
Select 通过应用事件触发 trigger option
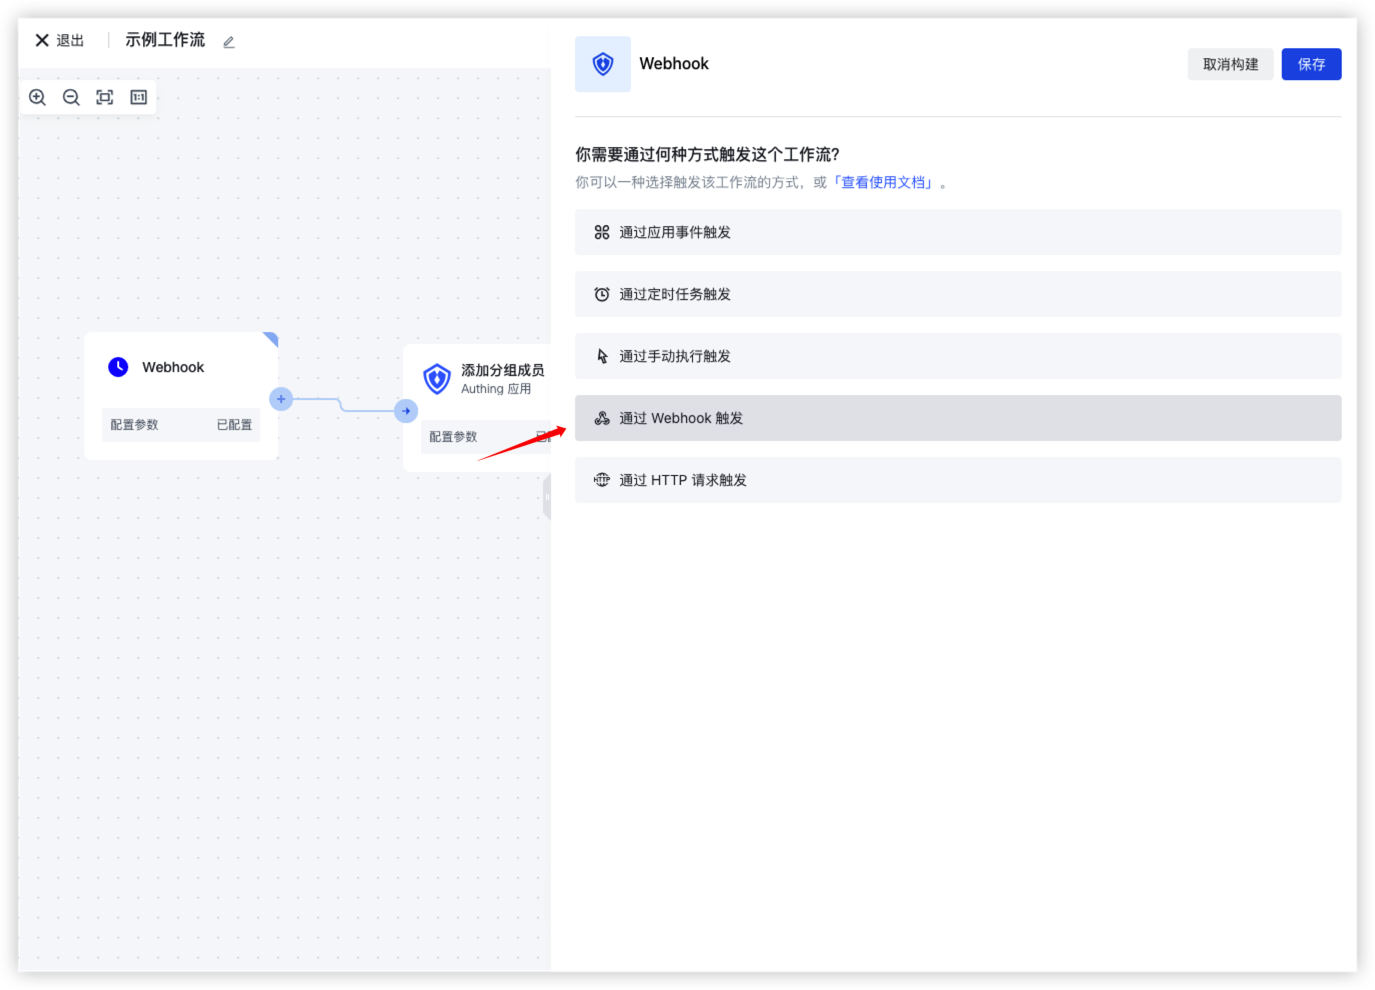click(x=957, y=232)
